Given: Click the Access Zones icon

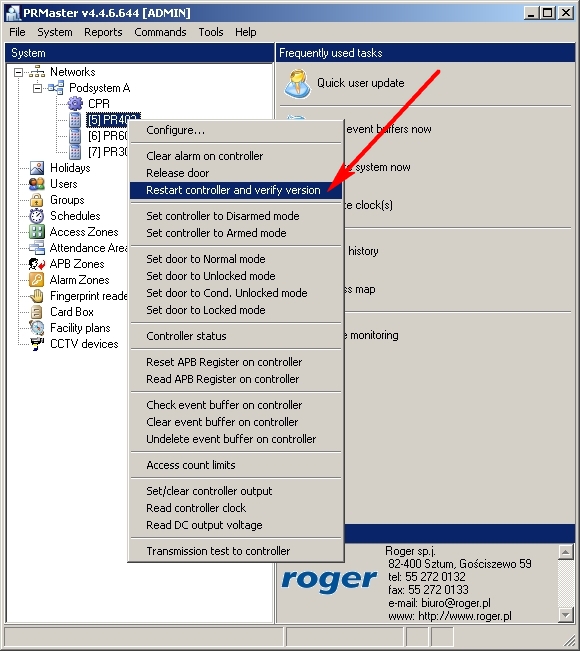Looking at the screenshot, I should coord(37,232).
